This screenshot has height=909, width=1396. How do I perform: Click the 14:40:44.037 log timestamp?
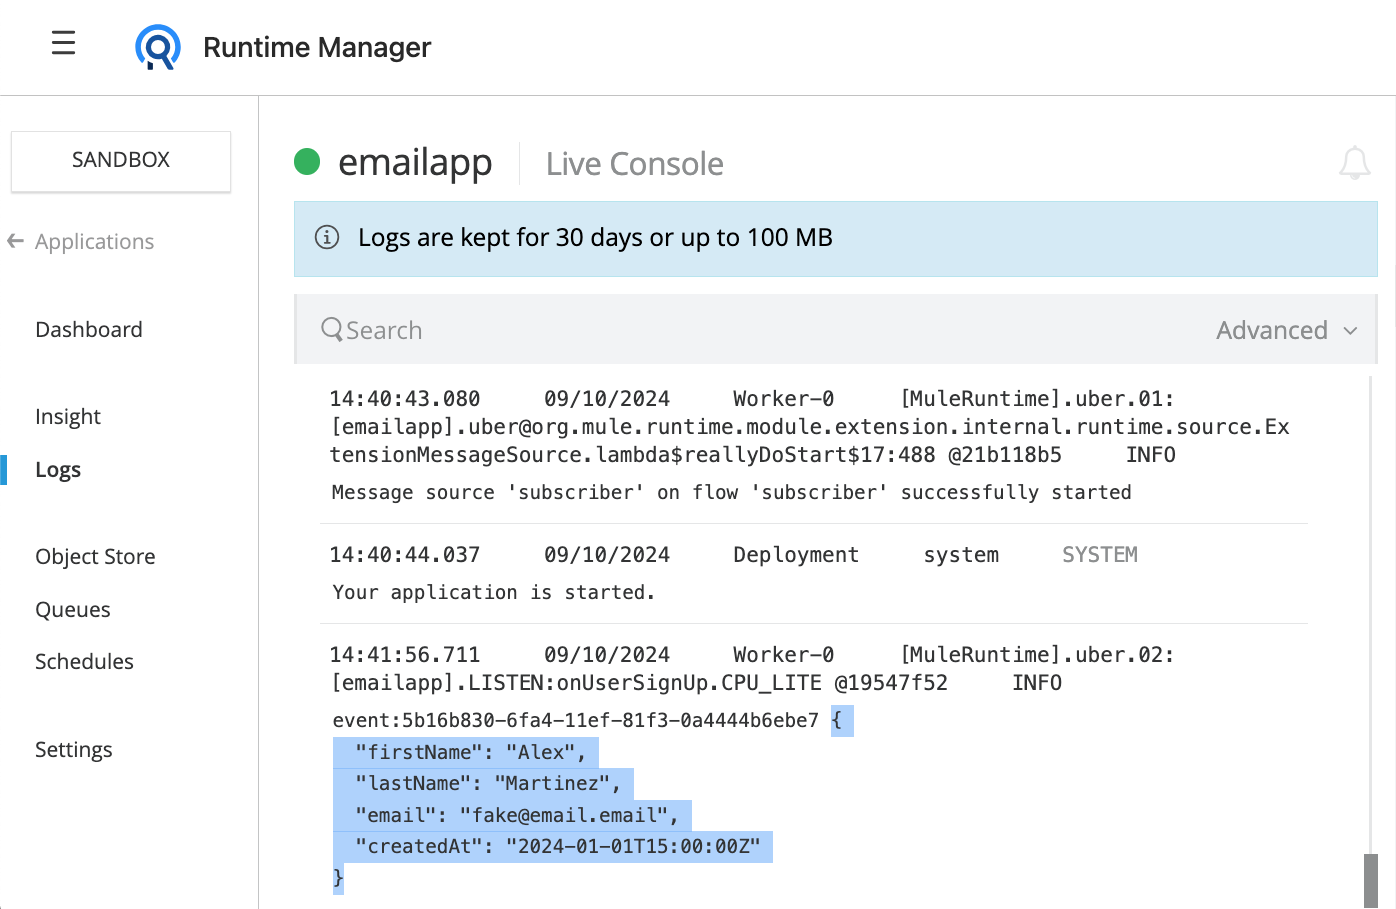pos(405,555)
